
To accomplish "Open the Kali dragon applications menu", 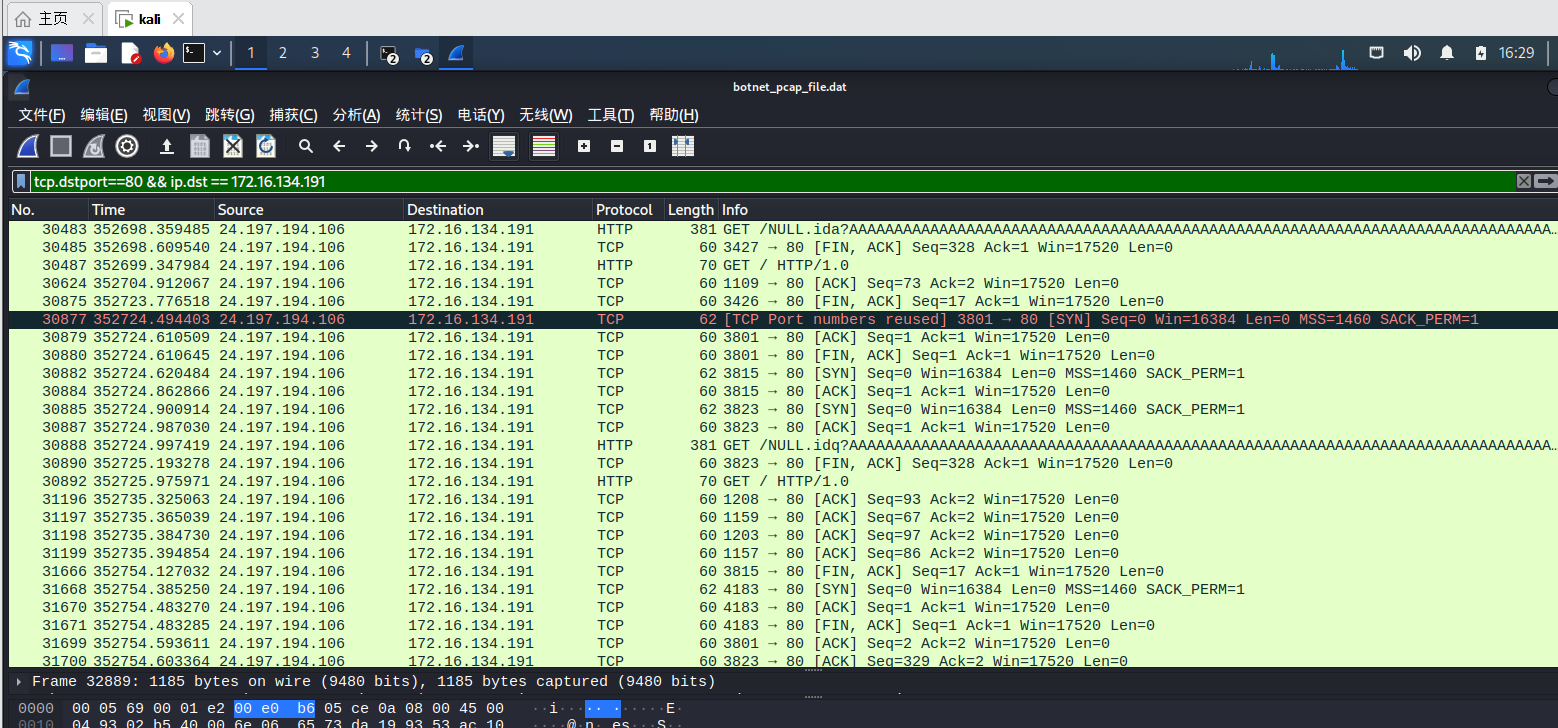I will [x=20, y=53].
